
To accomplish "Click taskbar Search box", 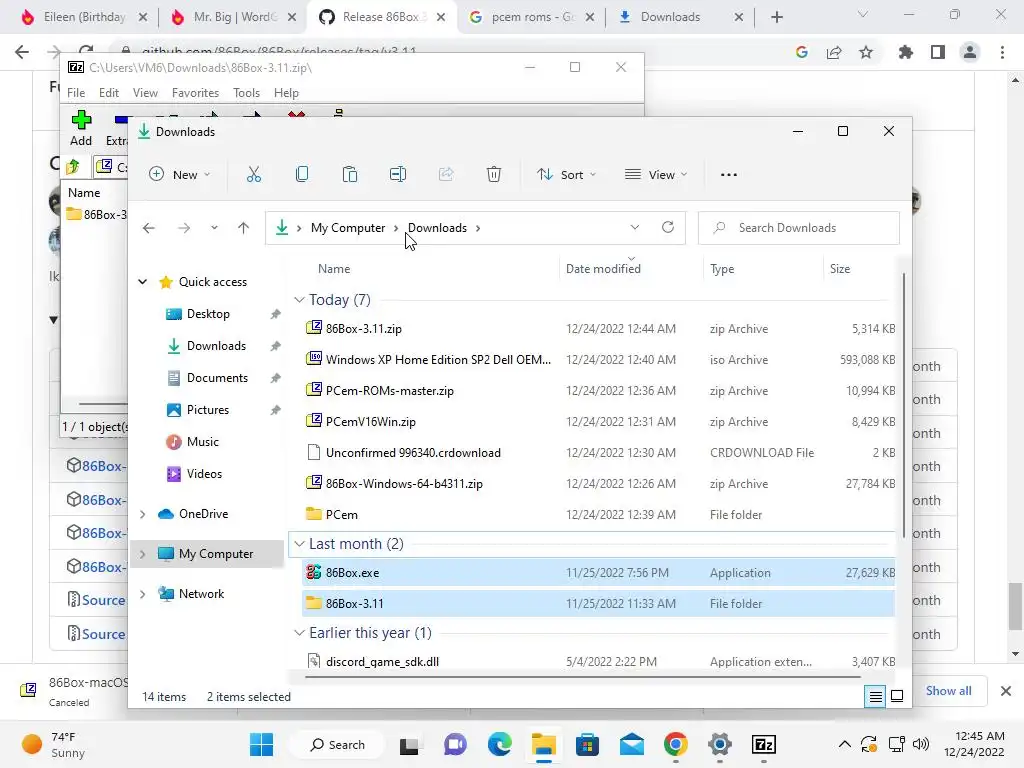I will 338,744.
